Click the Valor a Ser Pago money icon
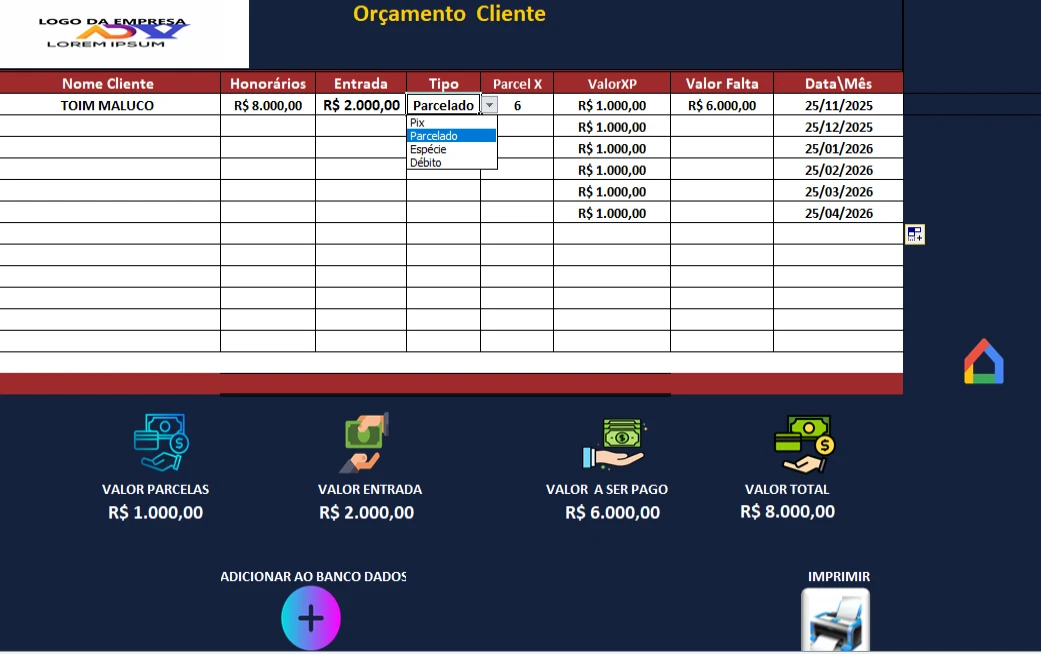Viewport: 1041px width, 654px height. [615, 444]
